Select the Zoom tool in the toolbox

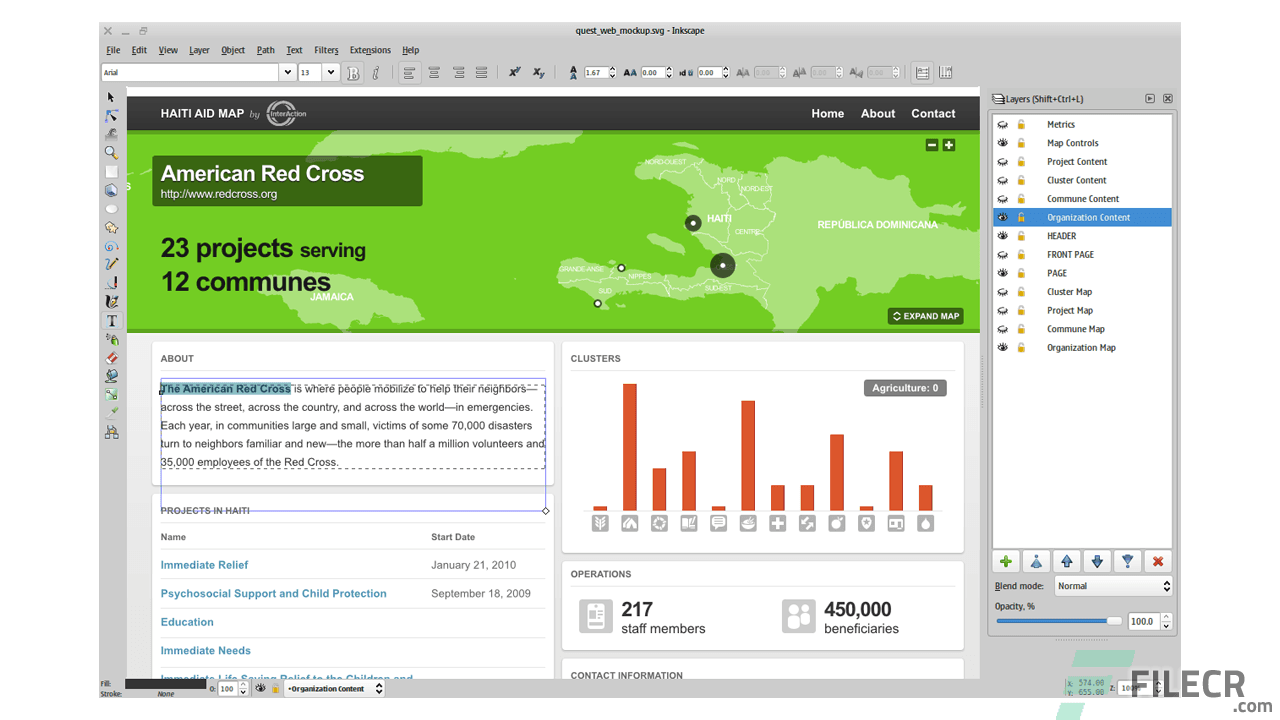click(112, 152)
